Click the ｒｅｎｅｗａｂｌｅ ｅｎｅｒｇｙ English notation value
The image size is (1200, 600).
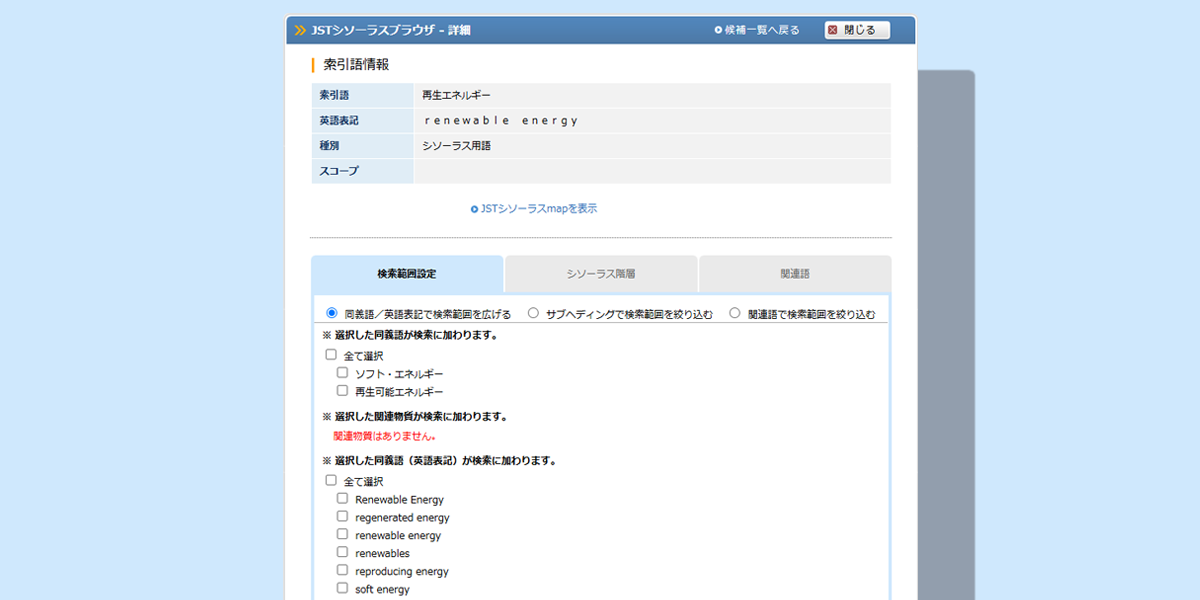point(501,120)
